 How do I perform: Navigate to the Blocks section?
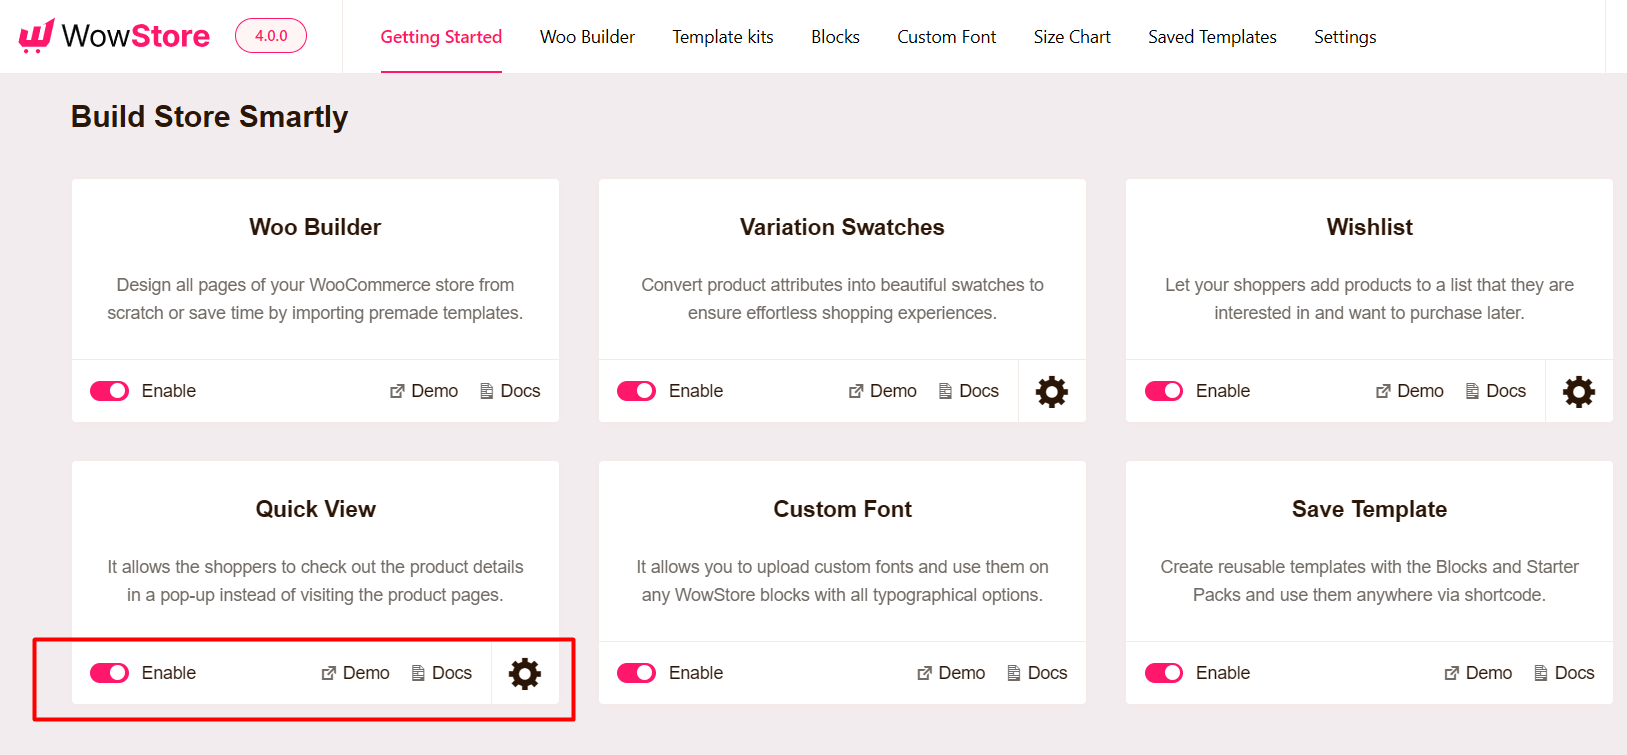pos(834,37)
